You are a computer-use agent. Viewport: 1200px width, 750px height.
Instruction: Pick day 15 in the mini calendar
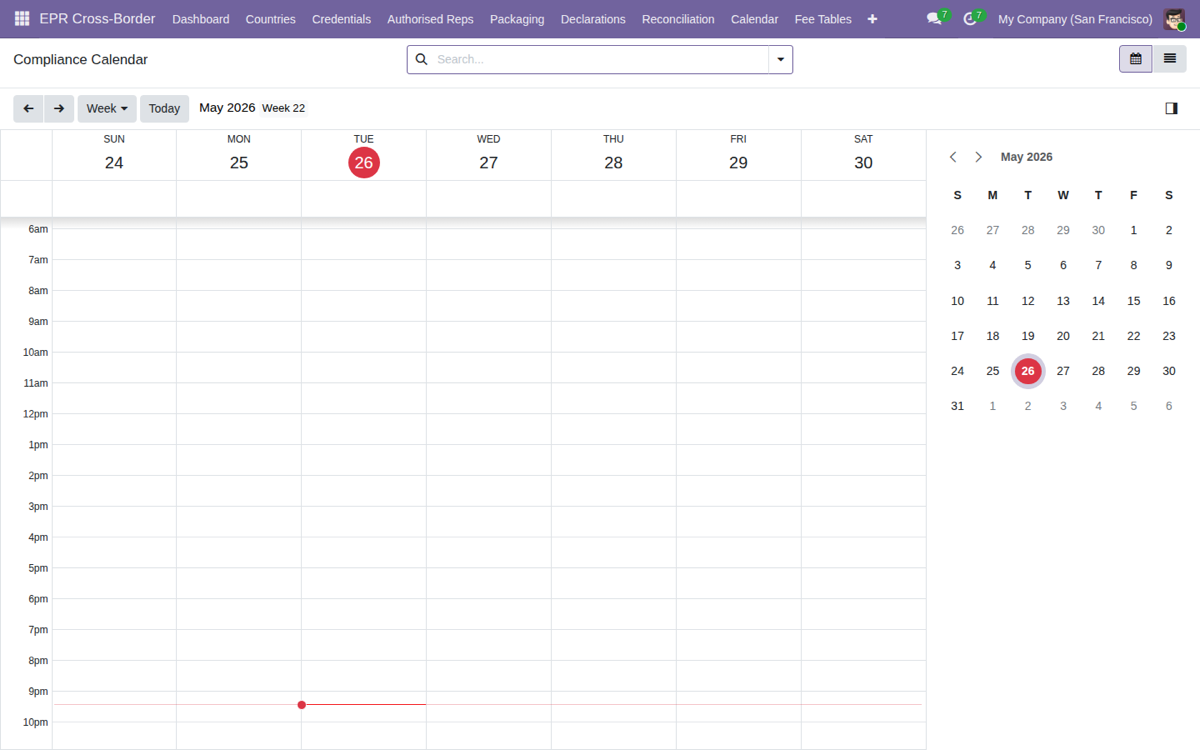[x=1134, y=301]
